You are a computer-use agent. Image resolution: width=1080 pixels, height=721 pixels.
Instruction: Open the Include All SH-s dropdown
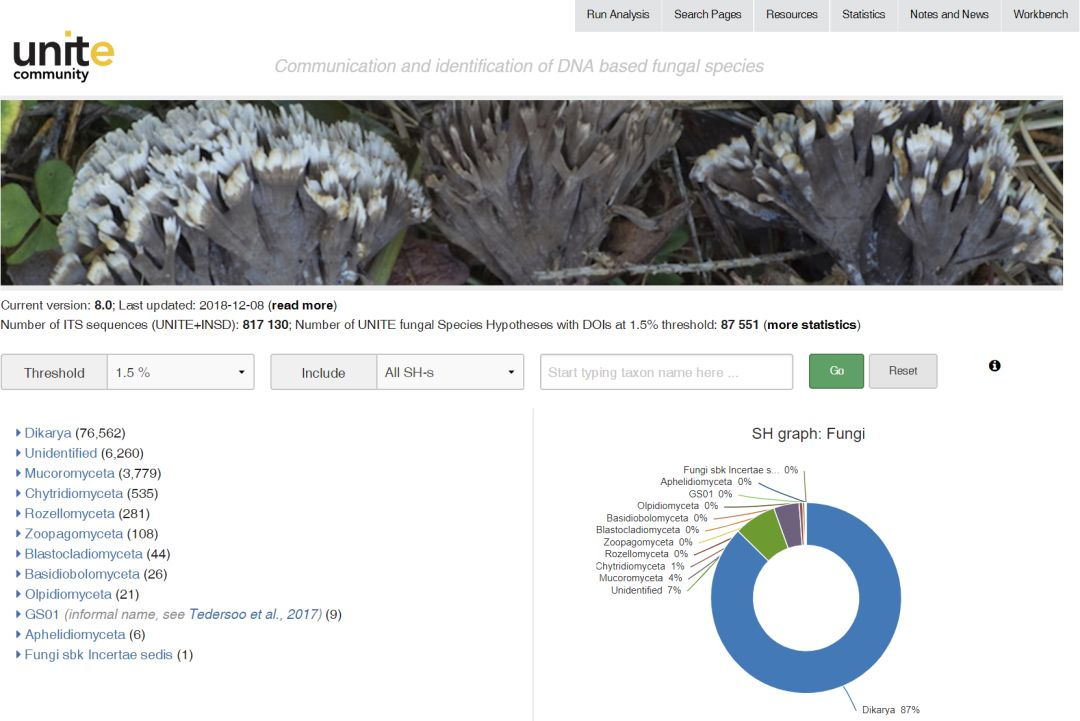point(450,372)
